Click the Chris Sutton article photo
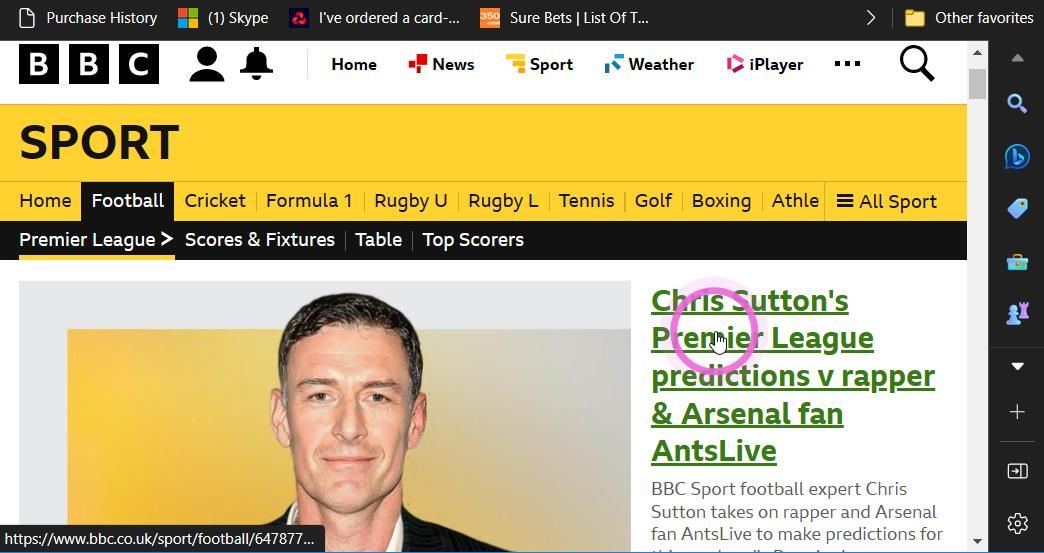 pyautogui.click(x=325, y=417)
